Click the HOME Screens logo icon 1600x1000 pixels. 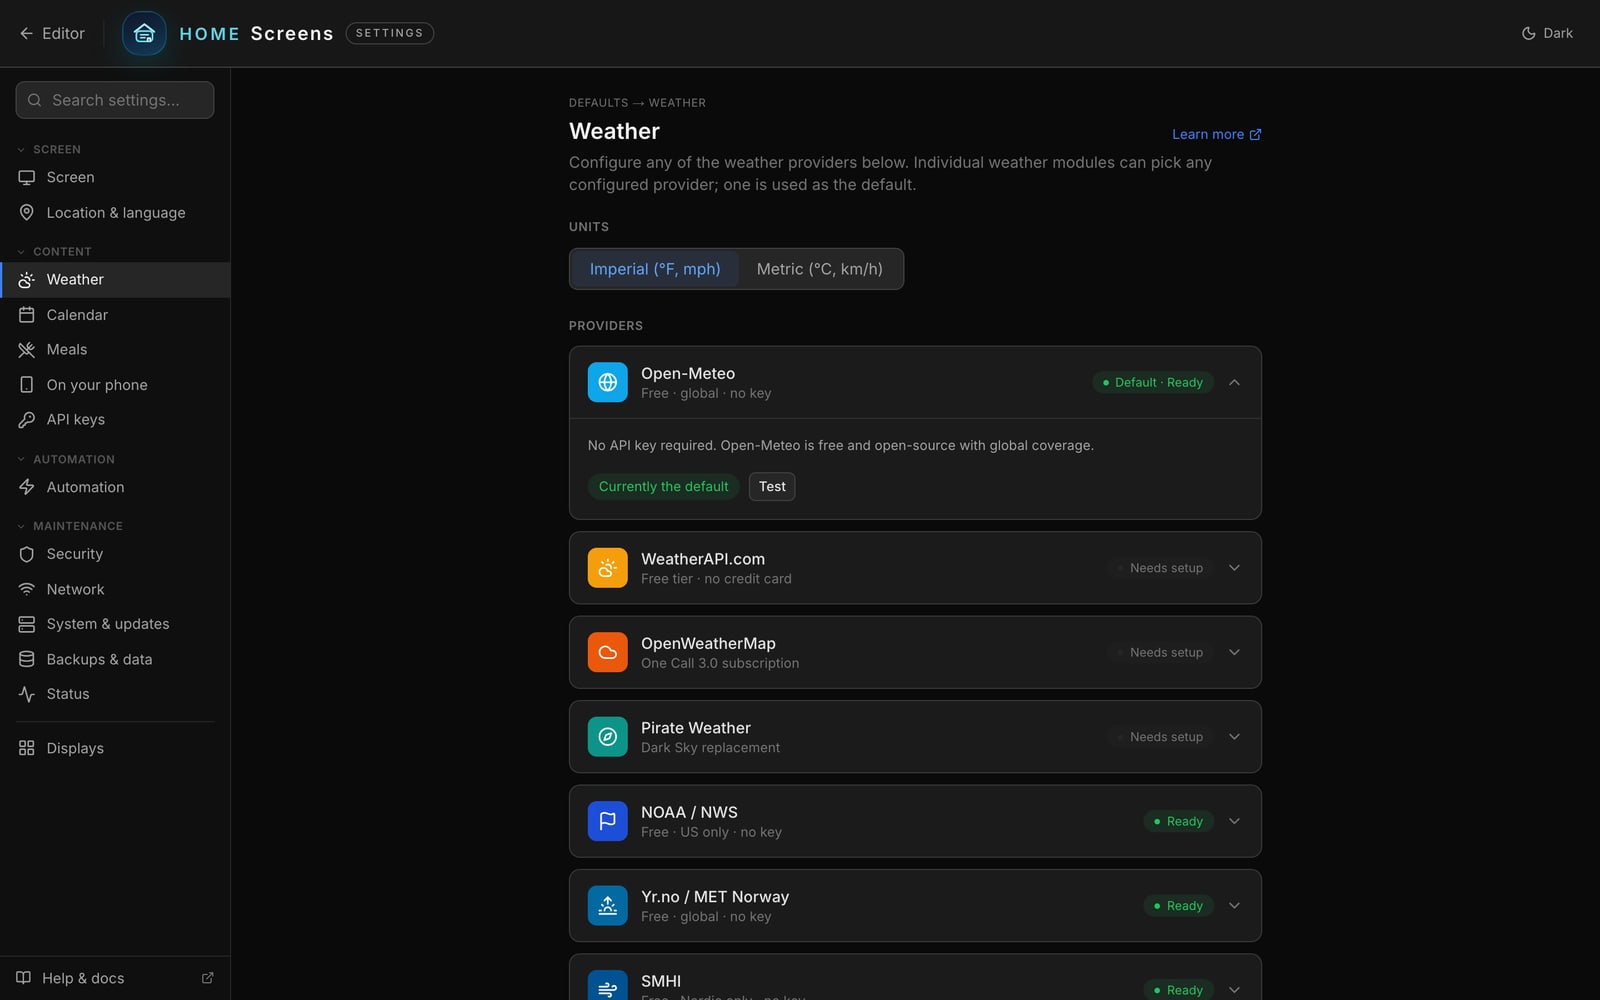pyautogui.click(x=144, y=33)
